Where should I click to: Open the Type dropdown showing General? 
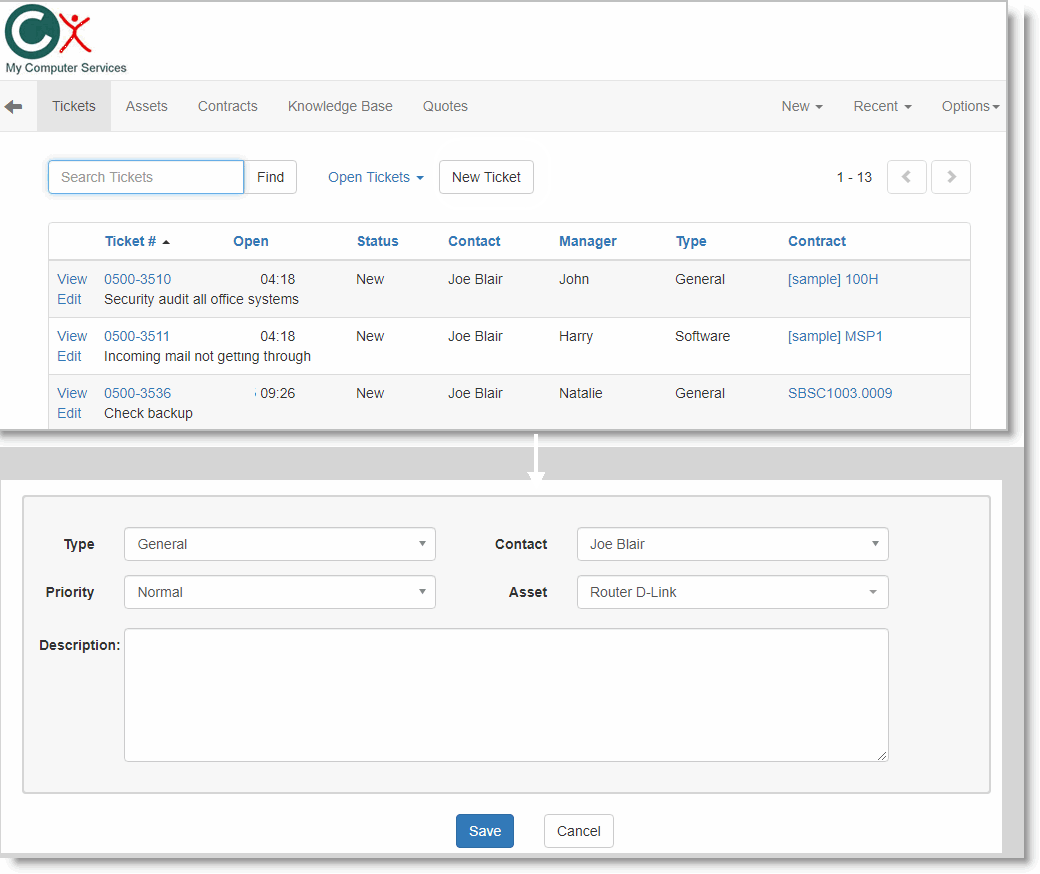[280, 544]
